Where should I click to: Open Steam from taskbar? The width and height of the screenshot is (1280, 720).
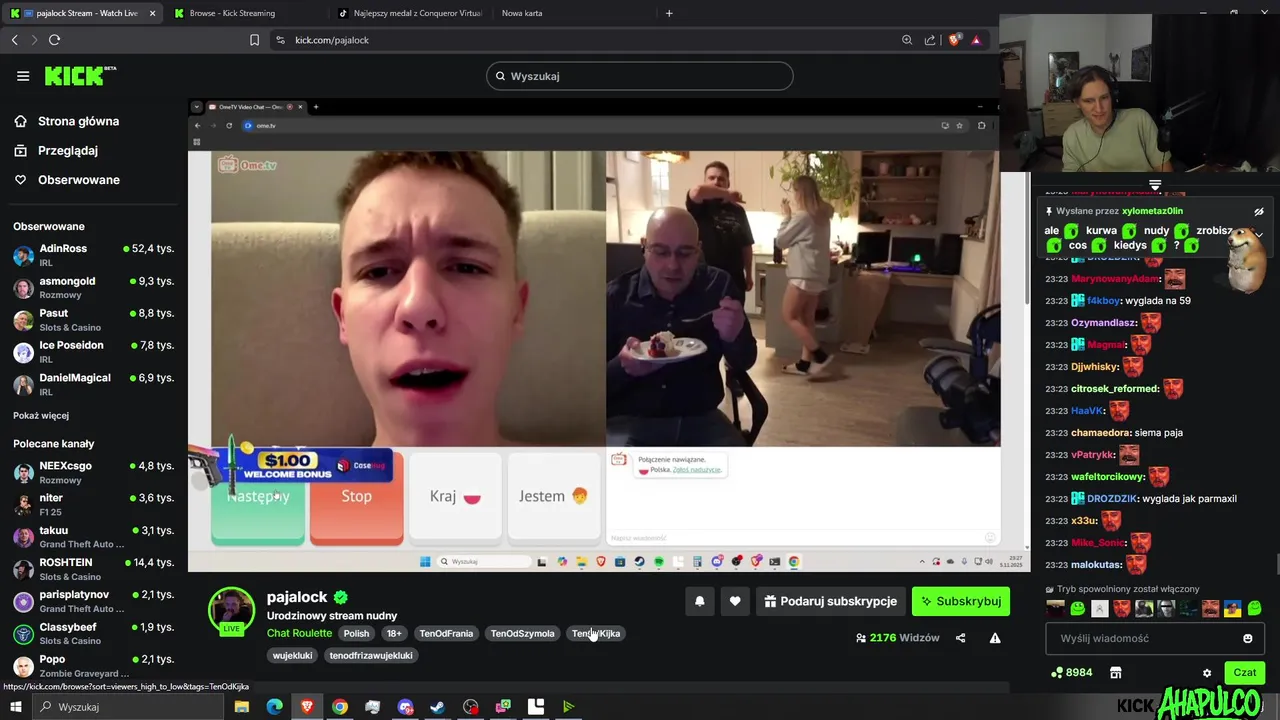(438, 707)
